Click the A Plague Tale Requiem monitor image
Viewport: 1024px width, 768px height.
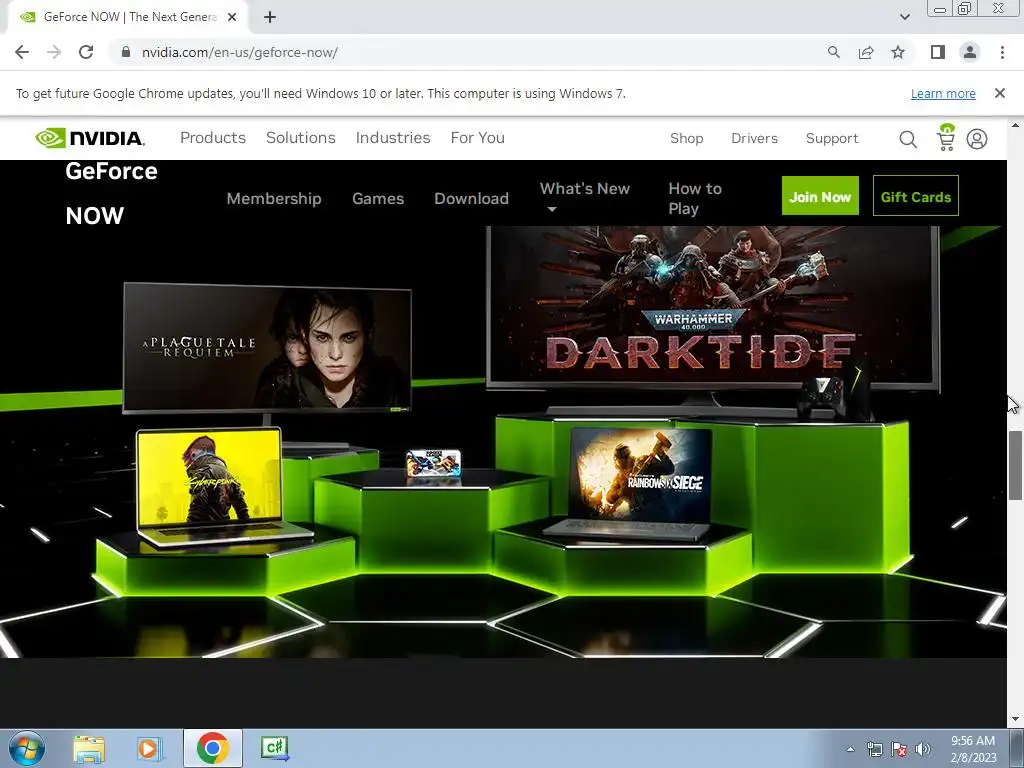tap(267, 348)
